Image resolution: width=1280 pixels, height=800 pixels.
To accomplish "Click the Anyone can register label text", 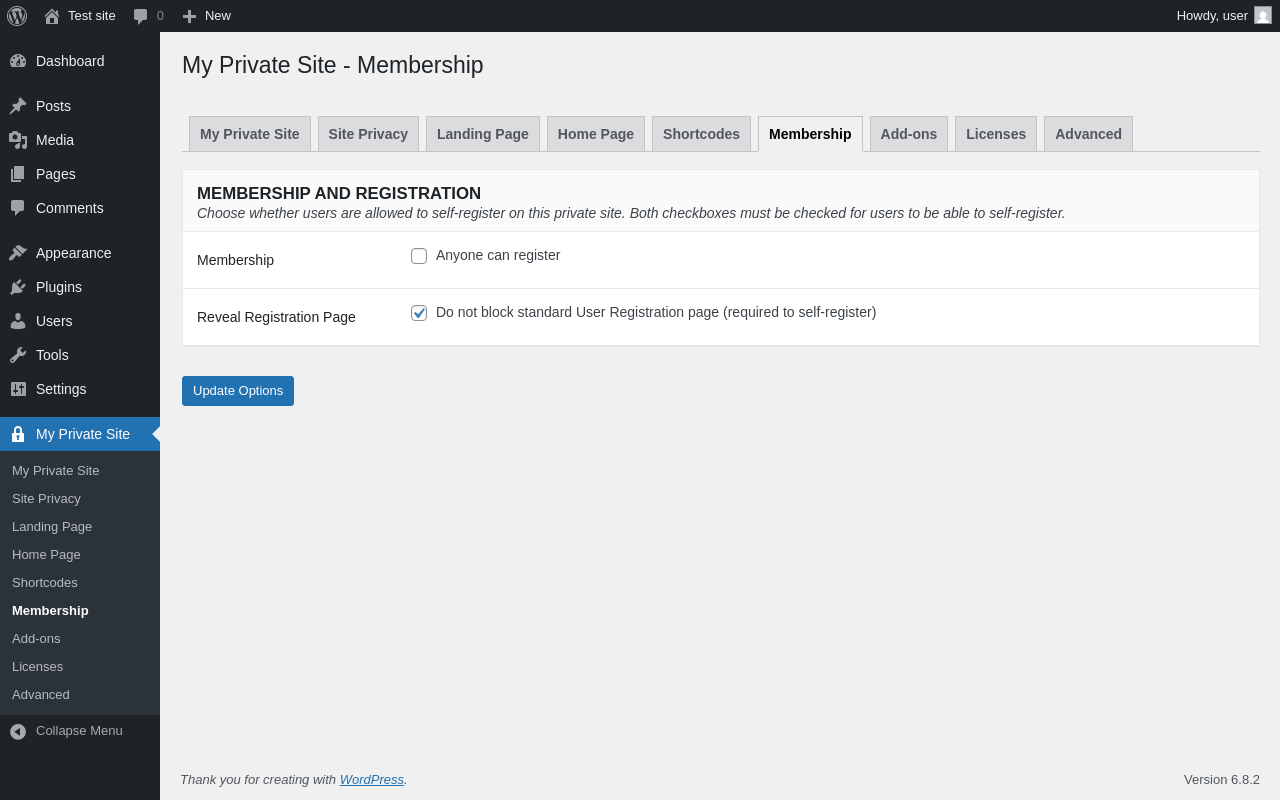I will 498,255.
